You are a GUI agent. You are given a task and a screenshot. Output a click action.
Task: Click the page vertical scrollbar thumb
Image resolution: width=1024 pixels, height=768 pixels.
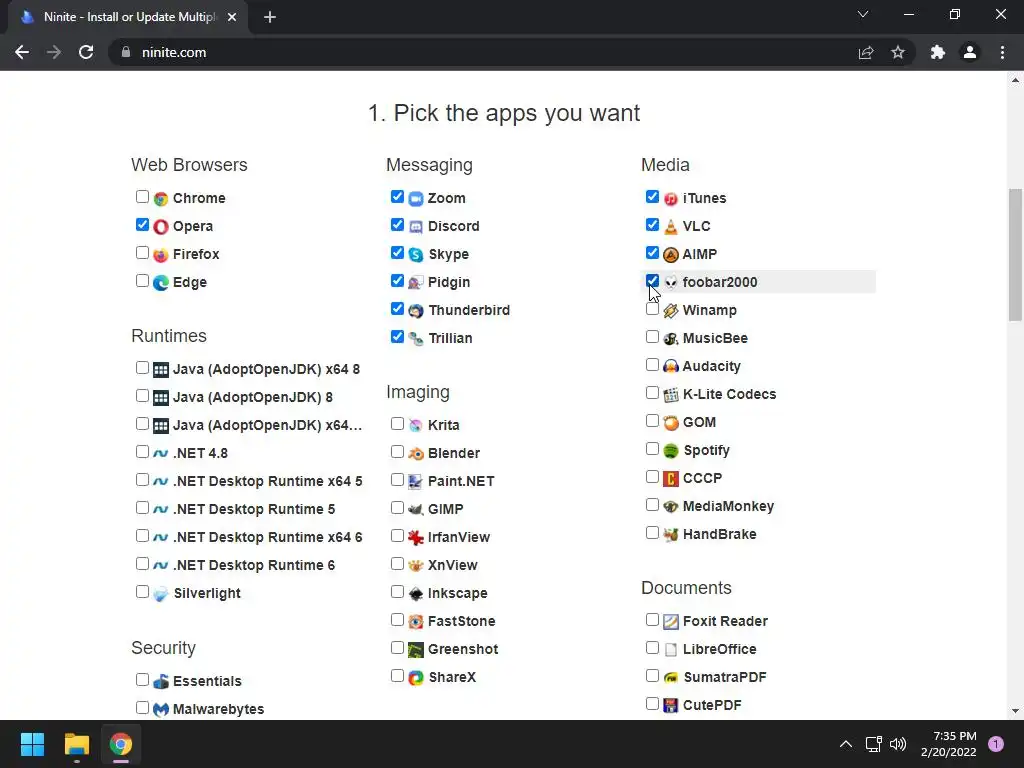(x=1015, y=255)
